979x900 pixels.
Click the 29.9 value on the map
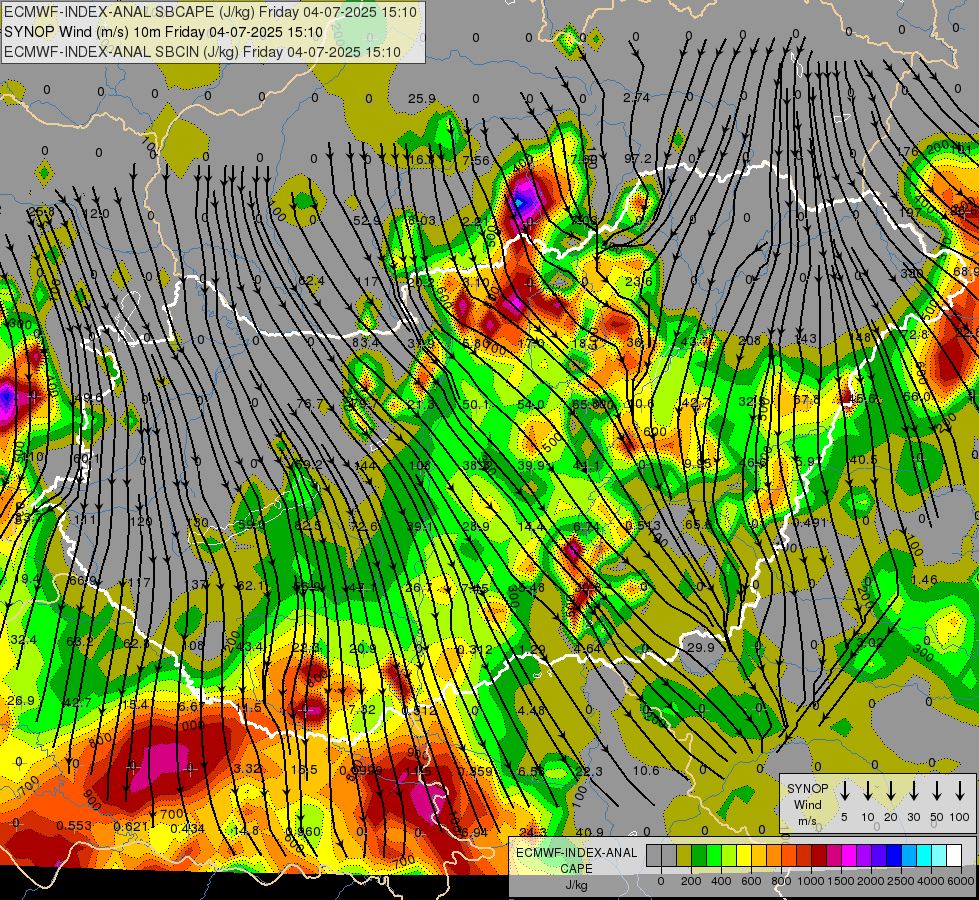coord(701,648)
